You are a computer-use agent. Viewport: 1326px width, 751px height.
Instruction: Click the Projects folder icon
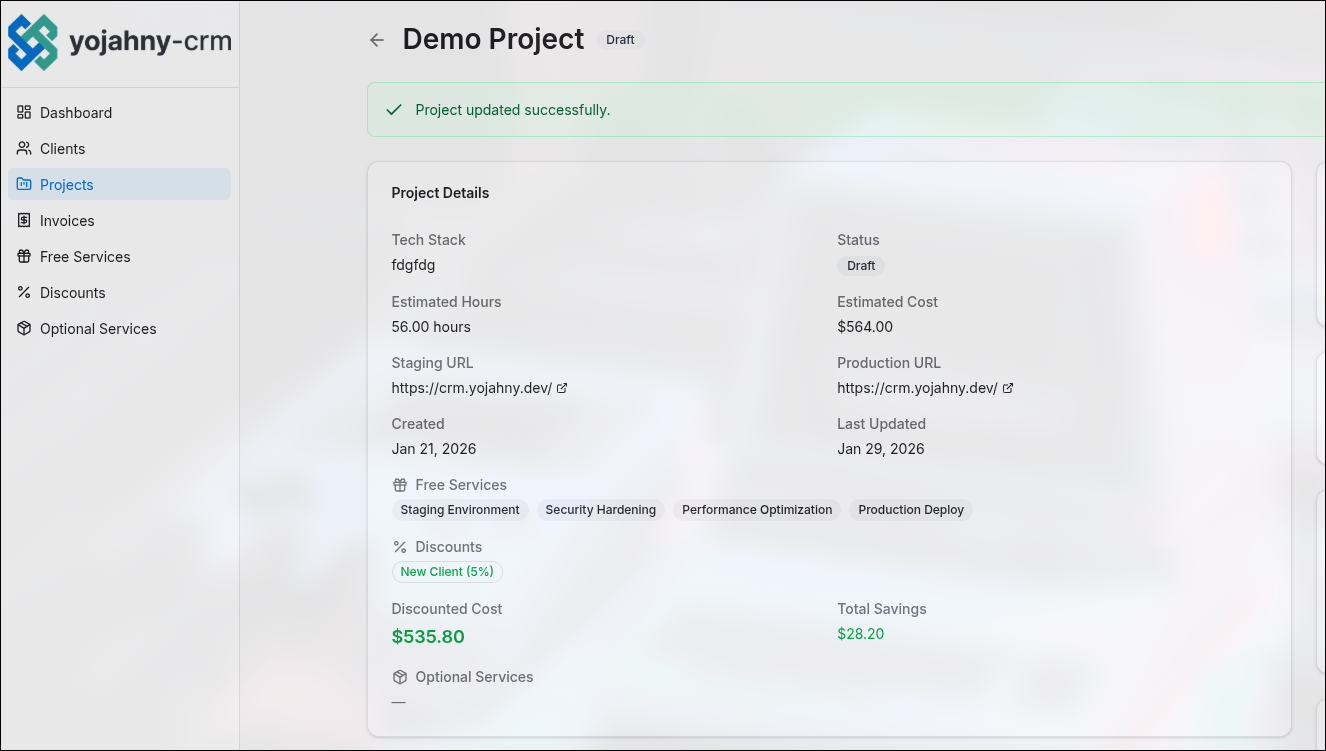coord(24,184)
